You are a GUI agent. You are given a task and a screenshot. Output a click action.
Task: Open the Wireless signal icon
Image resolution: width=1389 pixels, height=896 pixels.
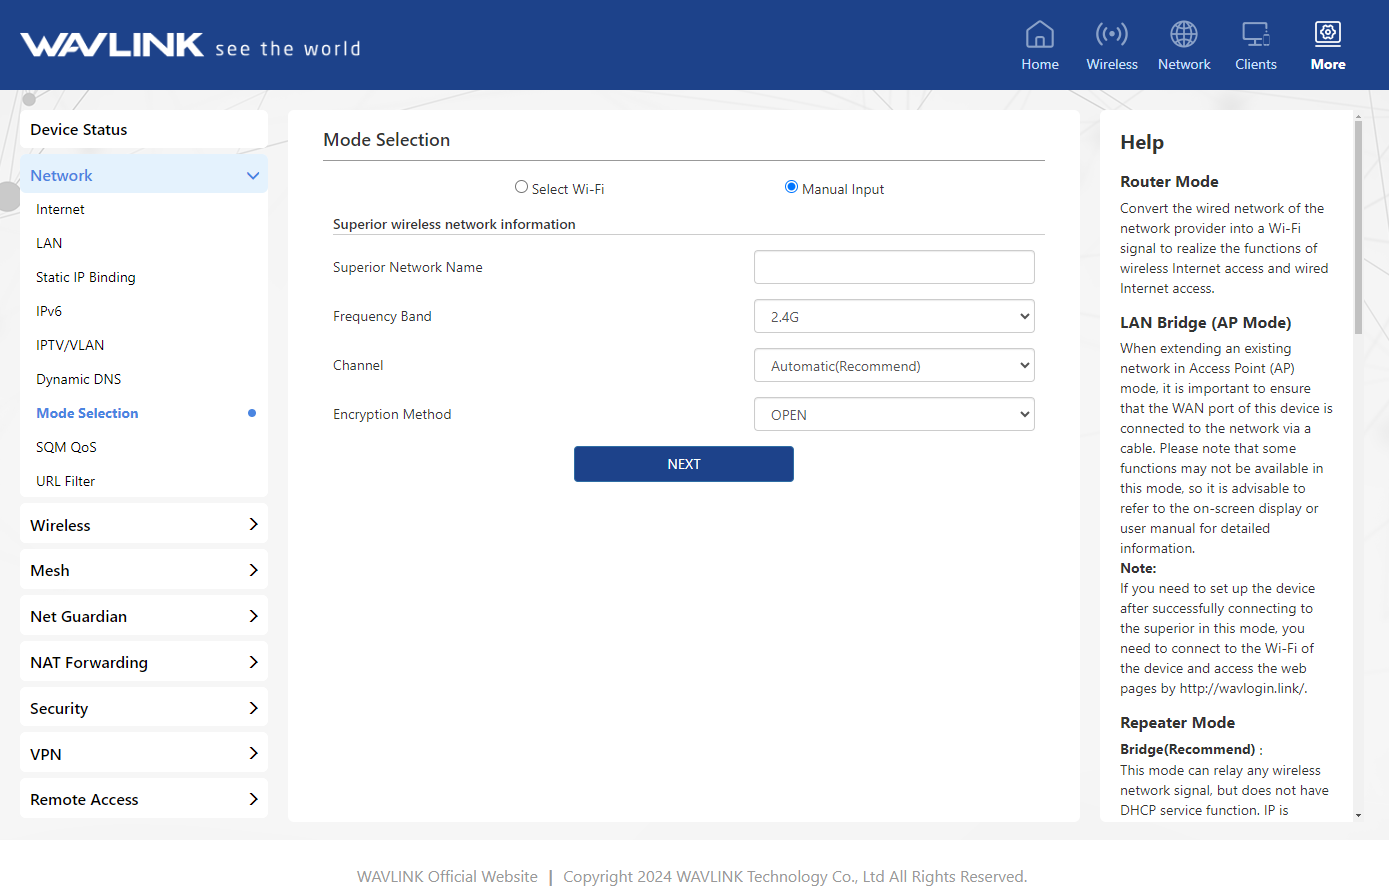pos(1111,35)
